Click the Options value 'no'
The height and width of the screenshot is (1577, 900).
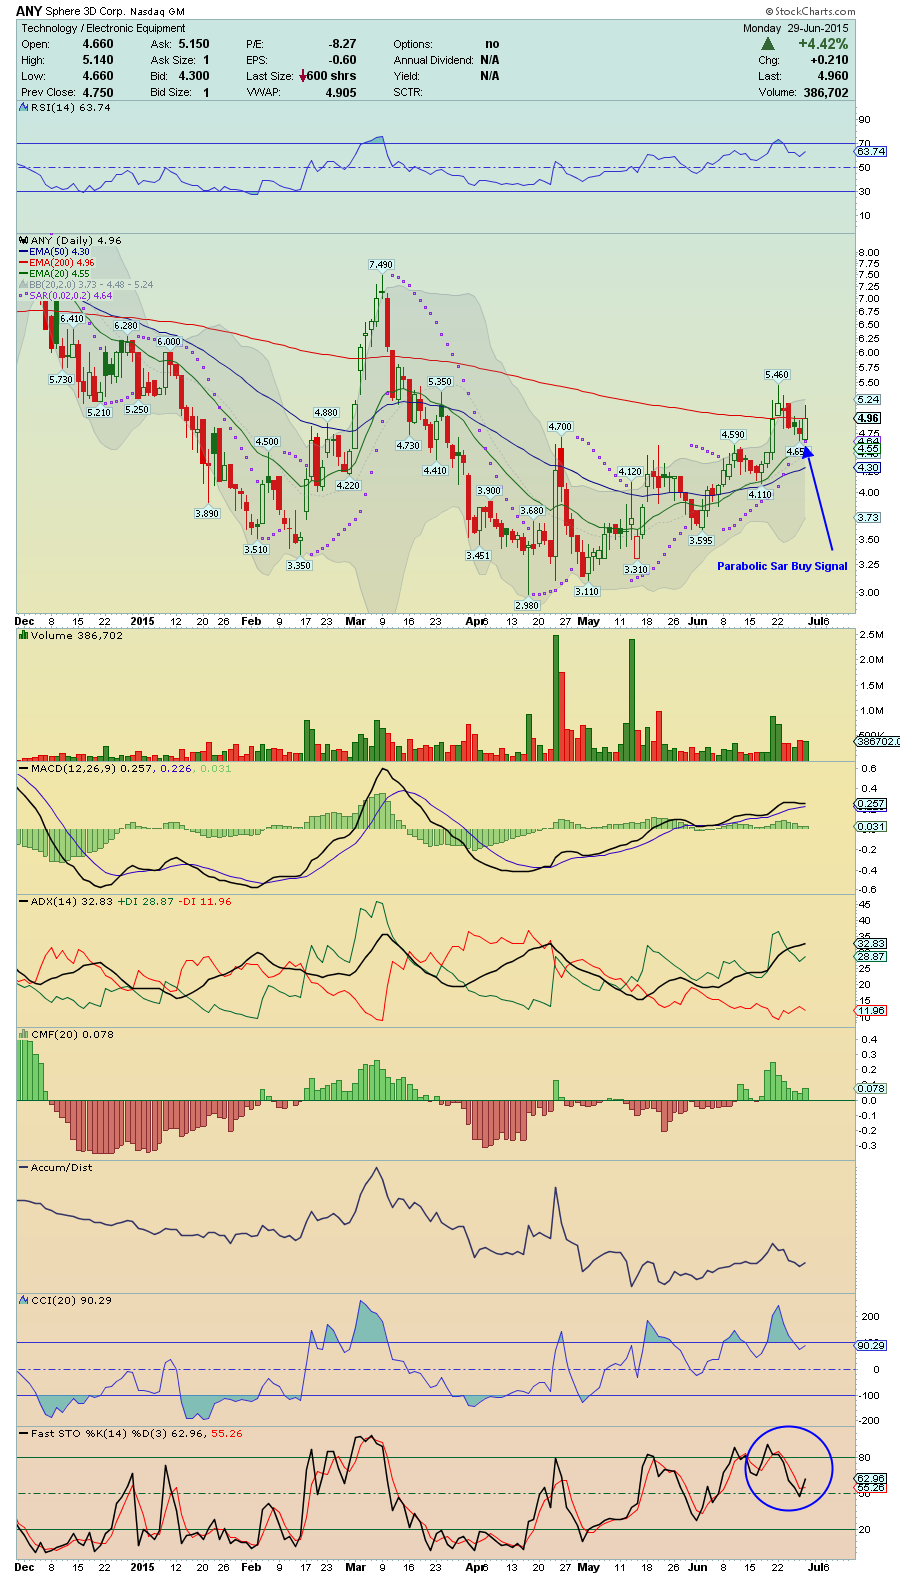492,44
